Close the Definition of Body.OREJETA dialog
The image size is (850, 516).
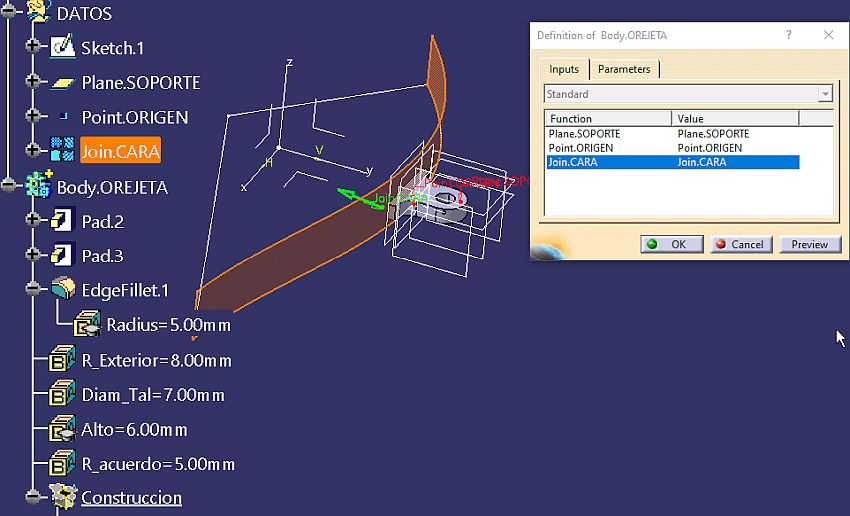828,35
